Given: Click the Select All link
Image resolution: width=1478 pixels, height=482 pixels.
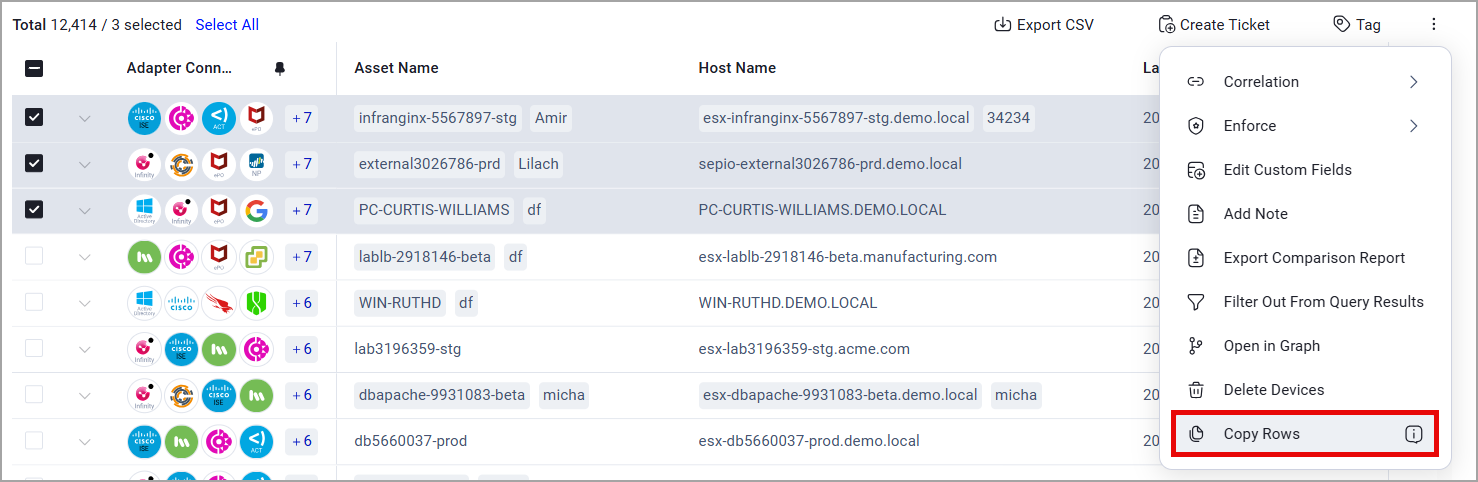Looking at the screenshot, I should tap(227, 24).
